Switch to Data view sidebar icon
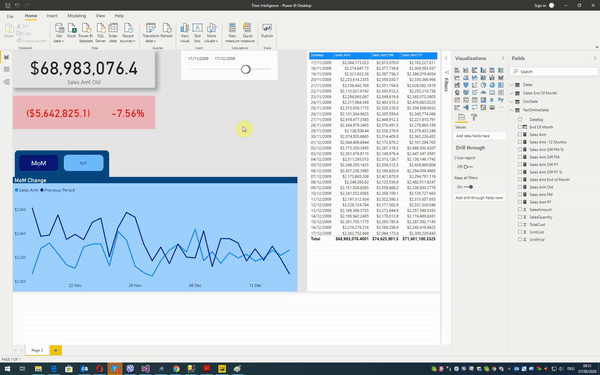The width and height of the screenshot is (600, 375). pos(7,69)
